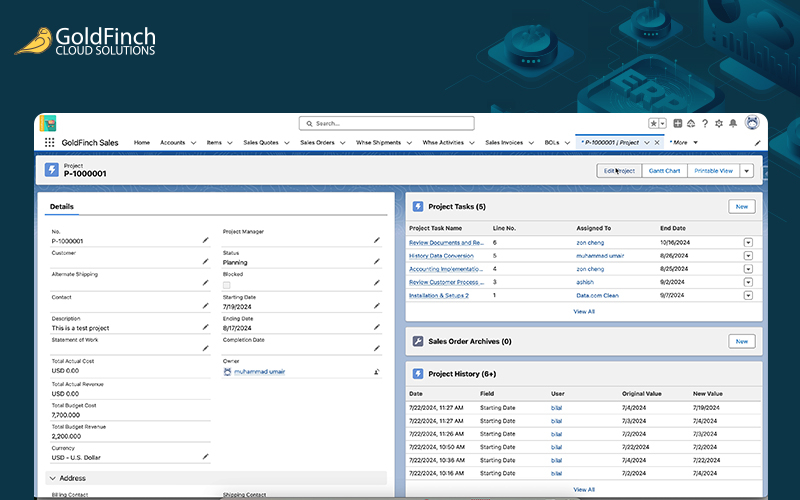Open the Data.com Clean assignee link

[597, 295]
